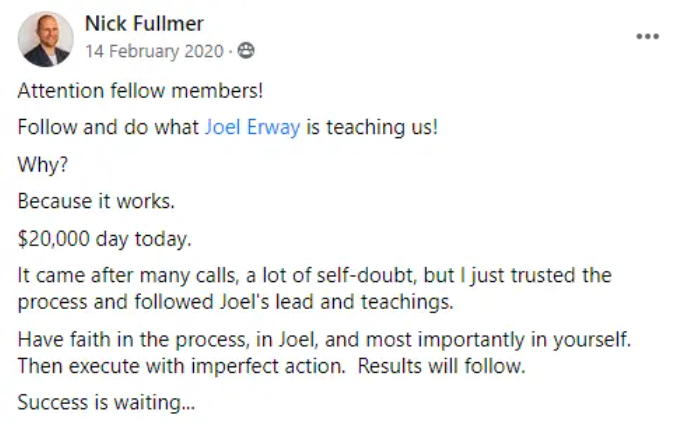Click the 'Attention fellow members!' line
The image size is (688, 427).
click(140, 91)
